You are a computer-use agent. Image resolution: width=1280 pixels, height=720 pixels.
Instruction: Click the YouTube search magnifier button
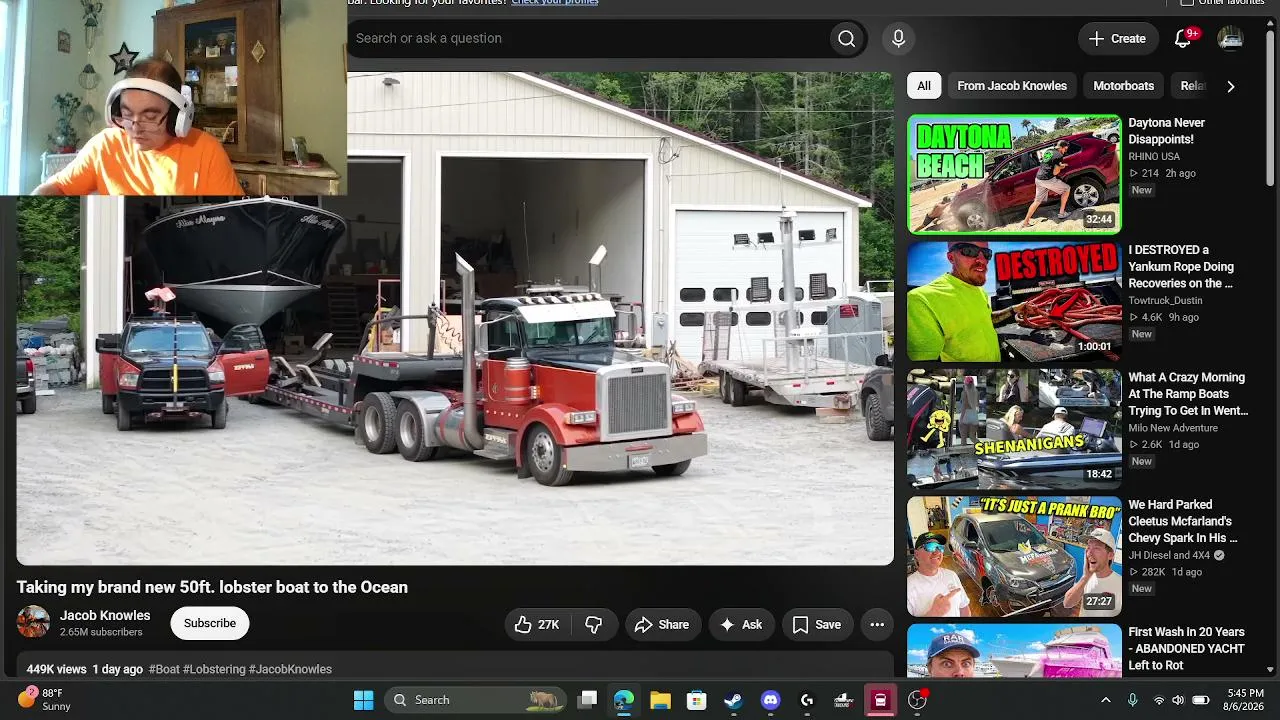pos(846,38)
